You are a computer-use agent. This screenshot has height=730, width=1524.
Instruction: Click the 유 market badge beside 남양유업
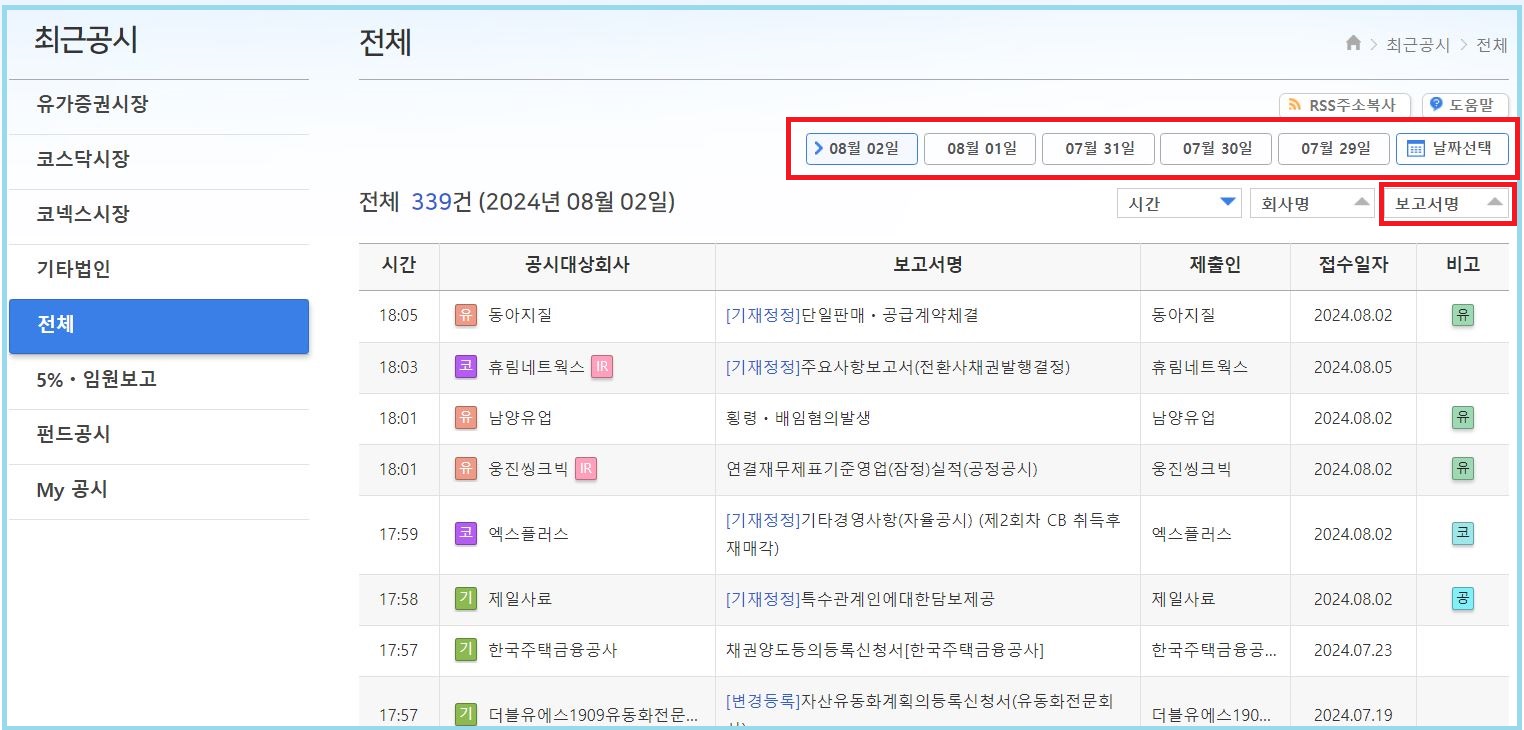(465, 418)
